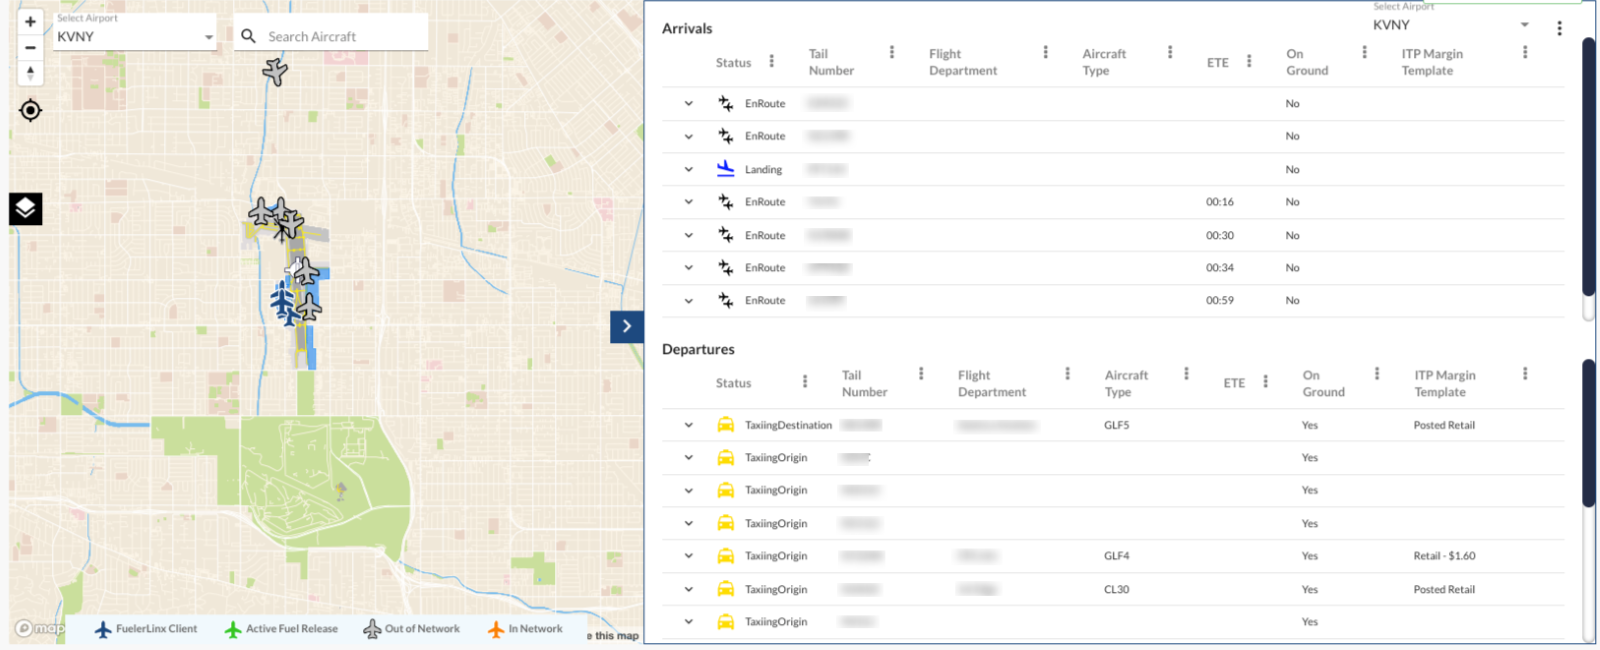Sort by Departures ITP Margin Template header
Viewport: 1600px width, 650px height.
1445,383
